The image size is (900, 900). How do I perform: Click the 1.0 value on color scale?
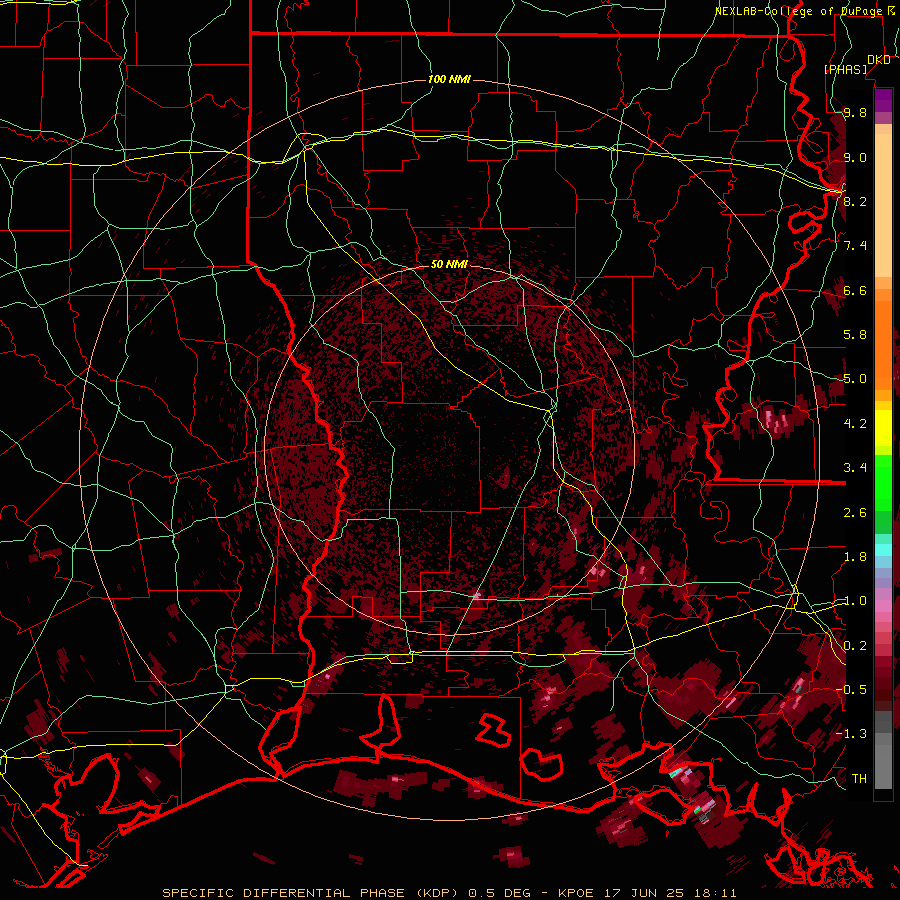(x=855, y=601)
